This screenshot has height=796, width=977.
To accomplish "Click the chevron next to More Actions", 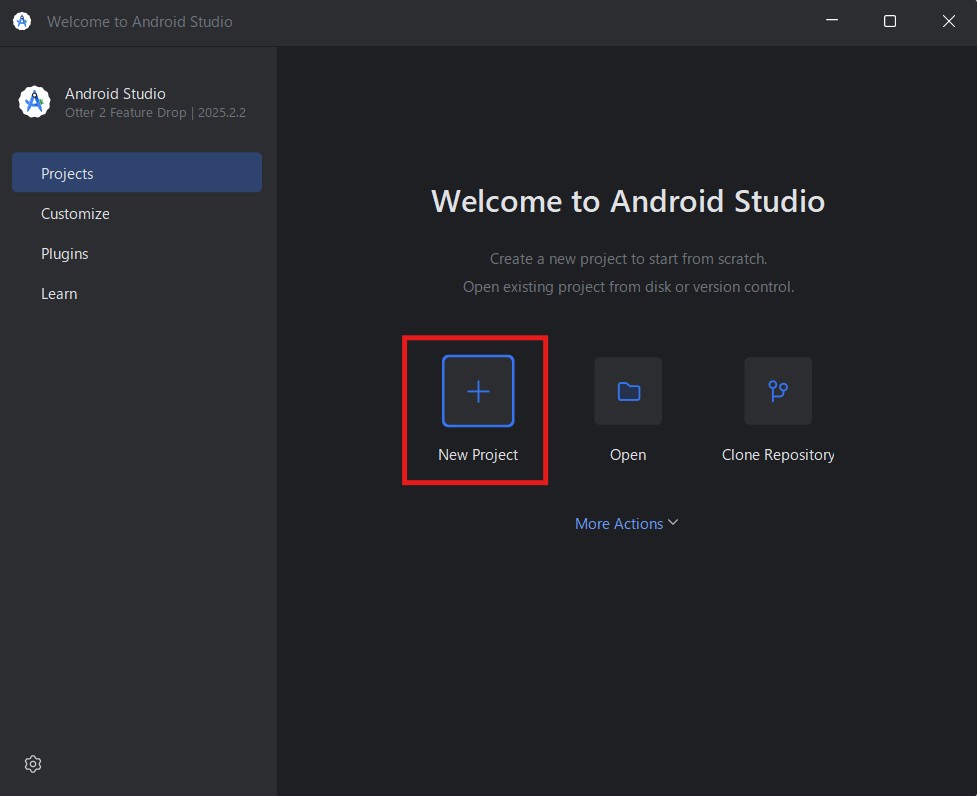I will click(673, 523).
